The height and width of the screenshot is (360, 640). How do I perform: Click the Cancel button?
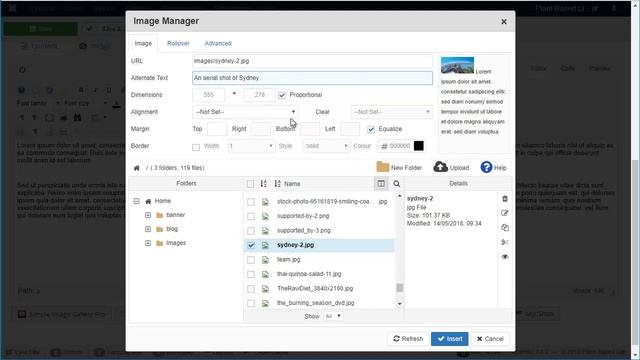click(x=490, y=339)
